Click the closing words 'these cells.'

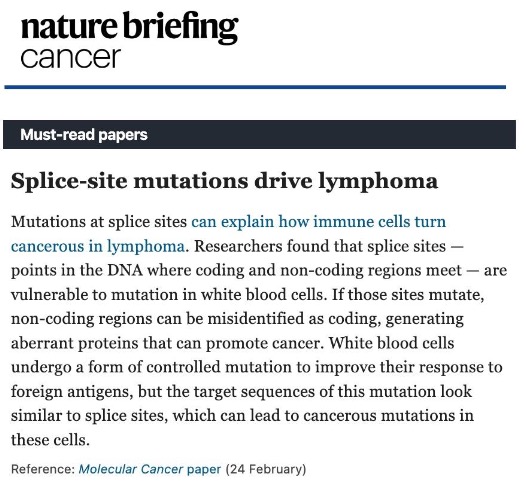pos(50,440)
